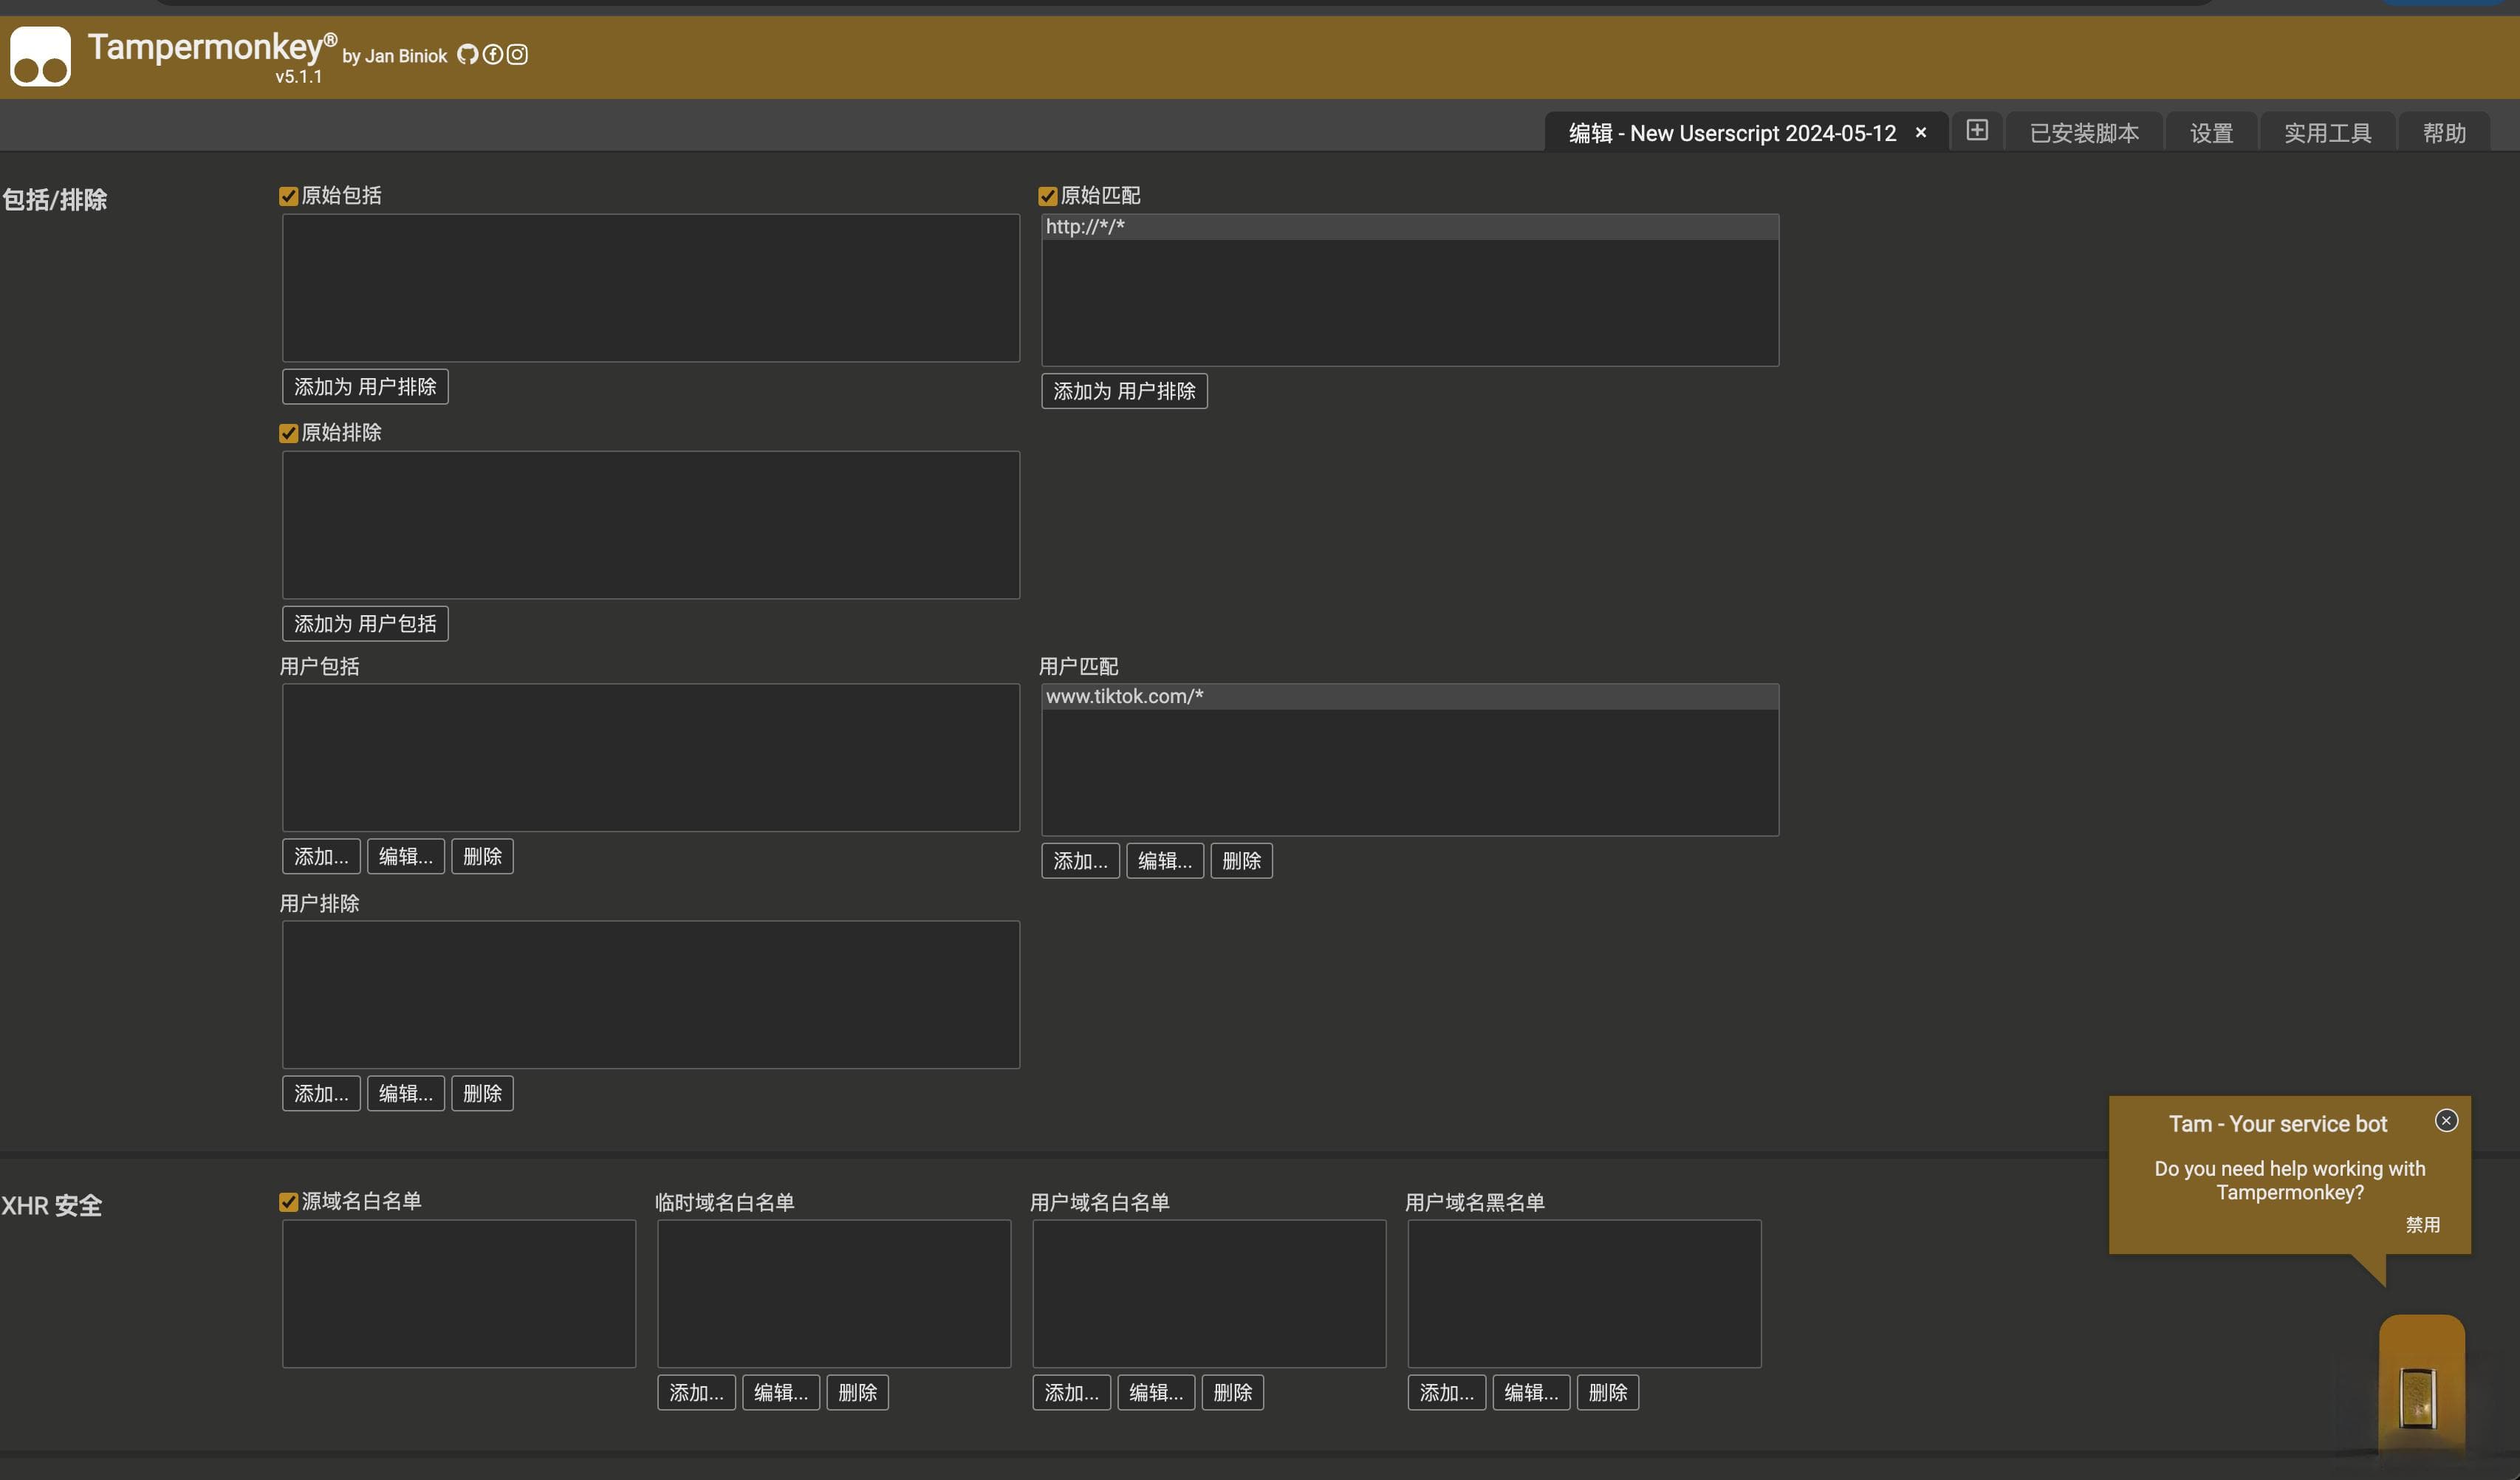This screenshot has width=2520, height=1480.
Task: Open the Facebook icon link in header
Action: [492, 54]
